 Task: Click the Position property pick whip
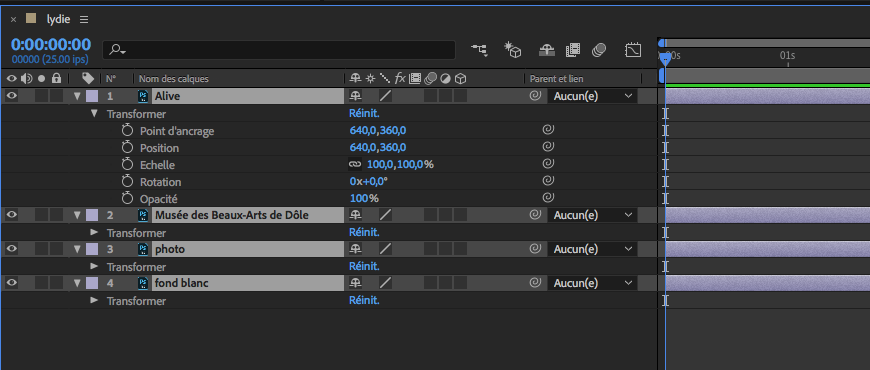(548, 147)
